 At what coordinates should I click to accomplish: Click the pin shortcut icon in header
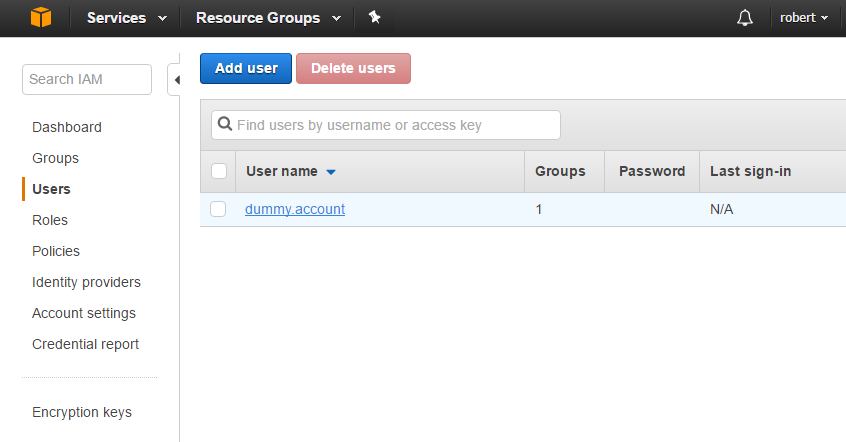point(374,17)
